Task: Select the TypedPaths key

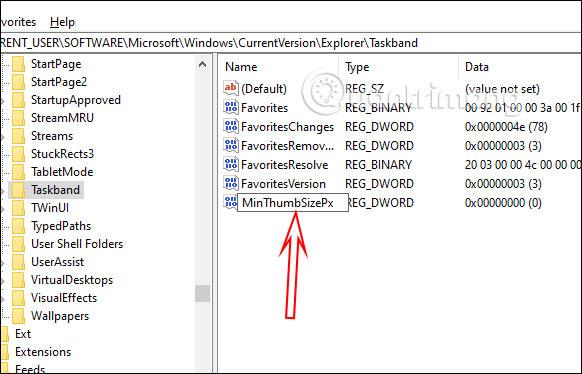Action: click(61, 226)
